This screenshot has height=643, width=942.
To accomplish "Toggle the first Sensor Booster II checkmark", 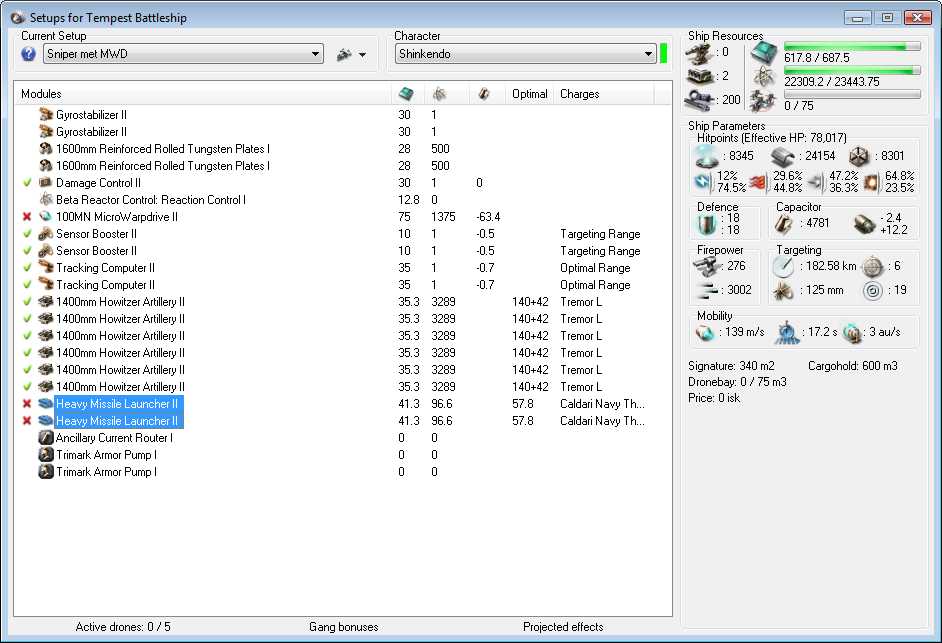I will coord(27,234).
